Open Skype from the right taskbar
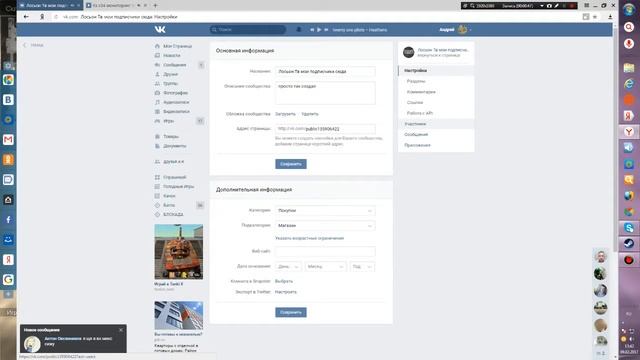Screen dimensions: 640x360 coord(629,227)
